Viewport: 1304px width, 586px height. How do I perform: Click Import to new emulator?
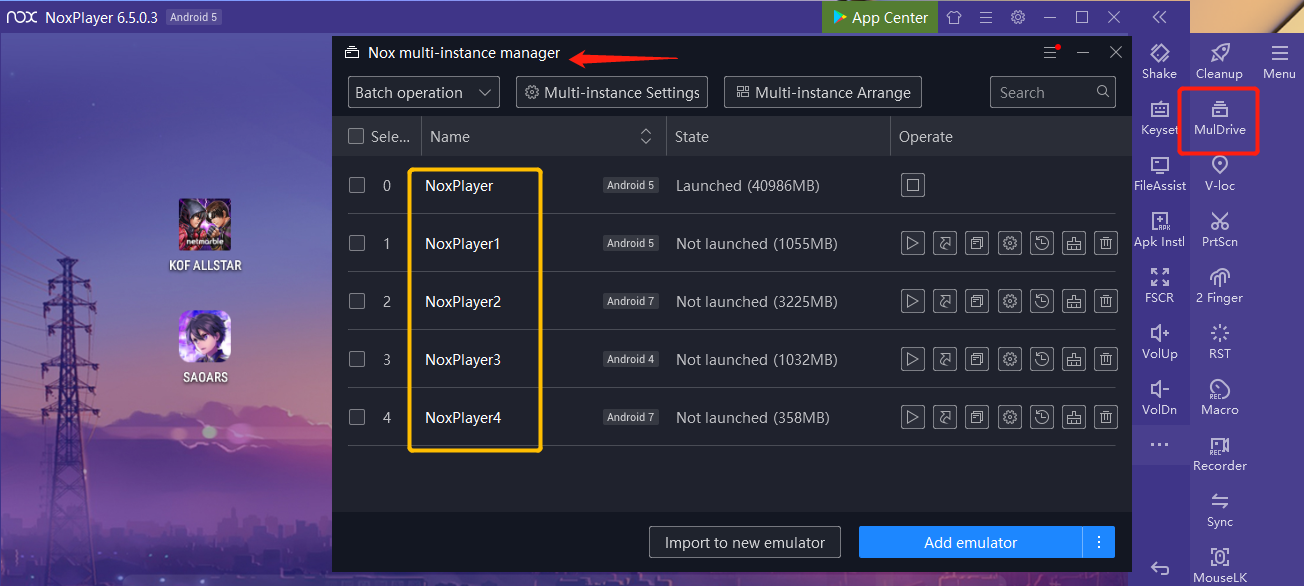pos(745,542)
